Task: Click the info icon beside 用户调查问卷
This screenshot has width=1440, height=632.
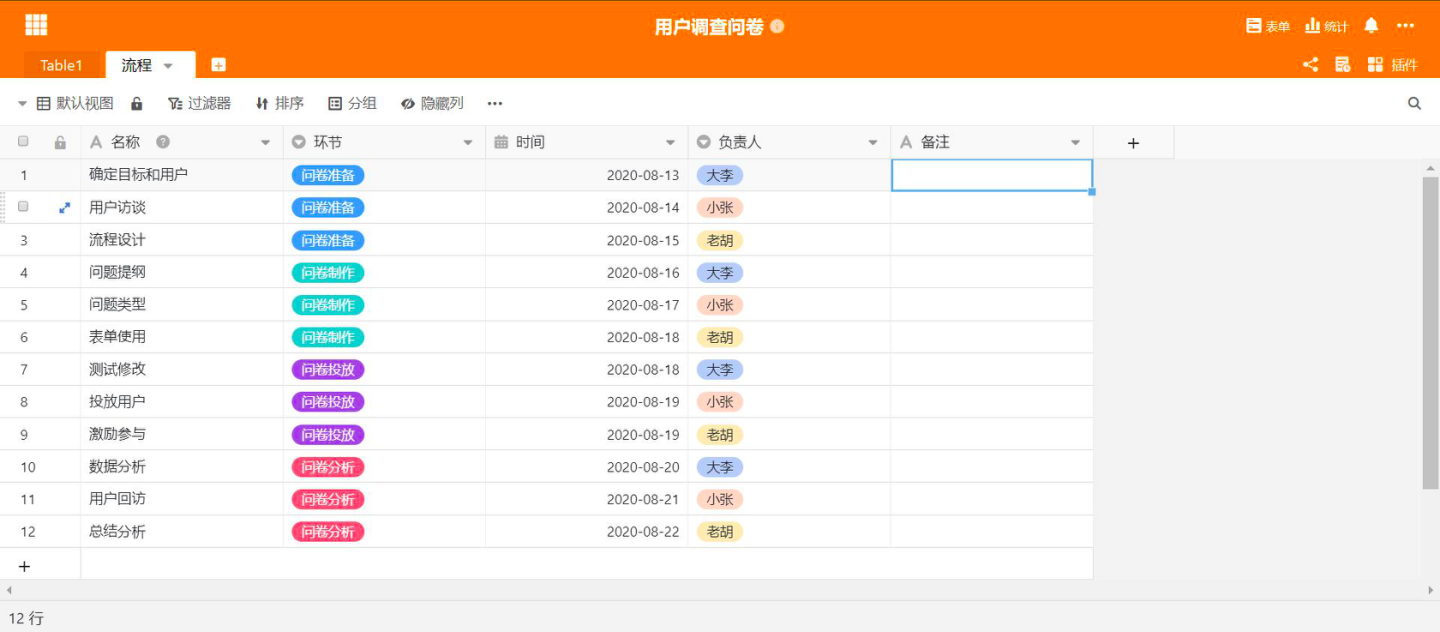Action: point(778,27)
